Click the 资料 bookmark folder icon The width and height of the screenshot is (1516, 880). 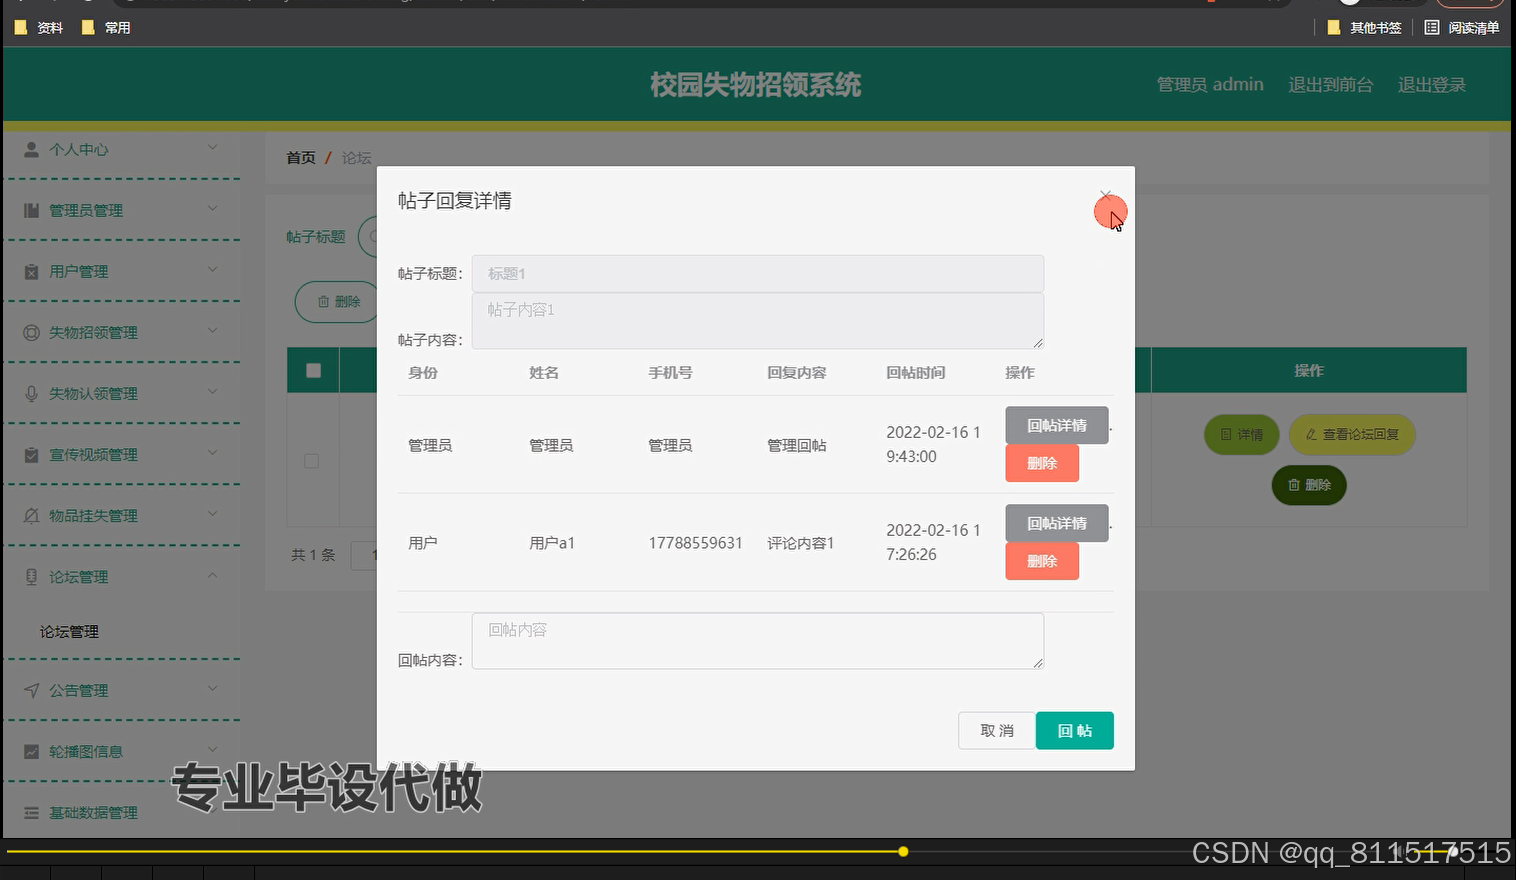21,27
